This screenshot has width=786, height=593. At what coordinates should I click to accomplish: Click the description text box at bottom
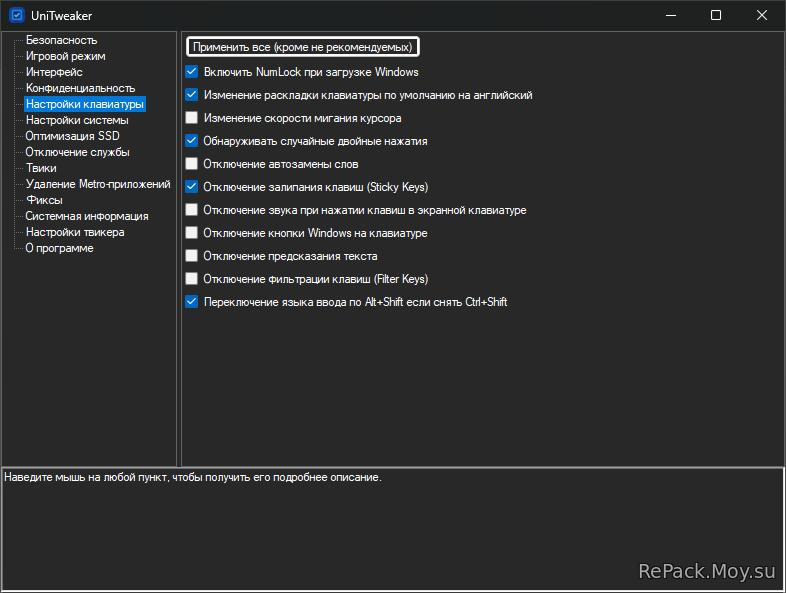click(x=393, y=529)
